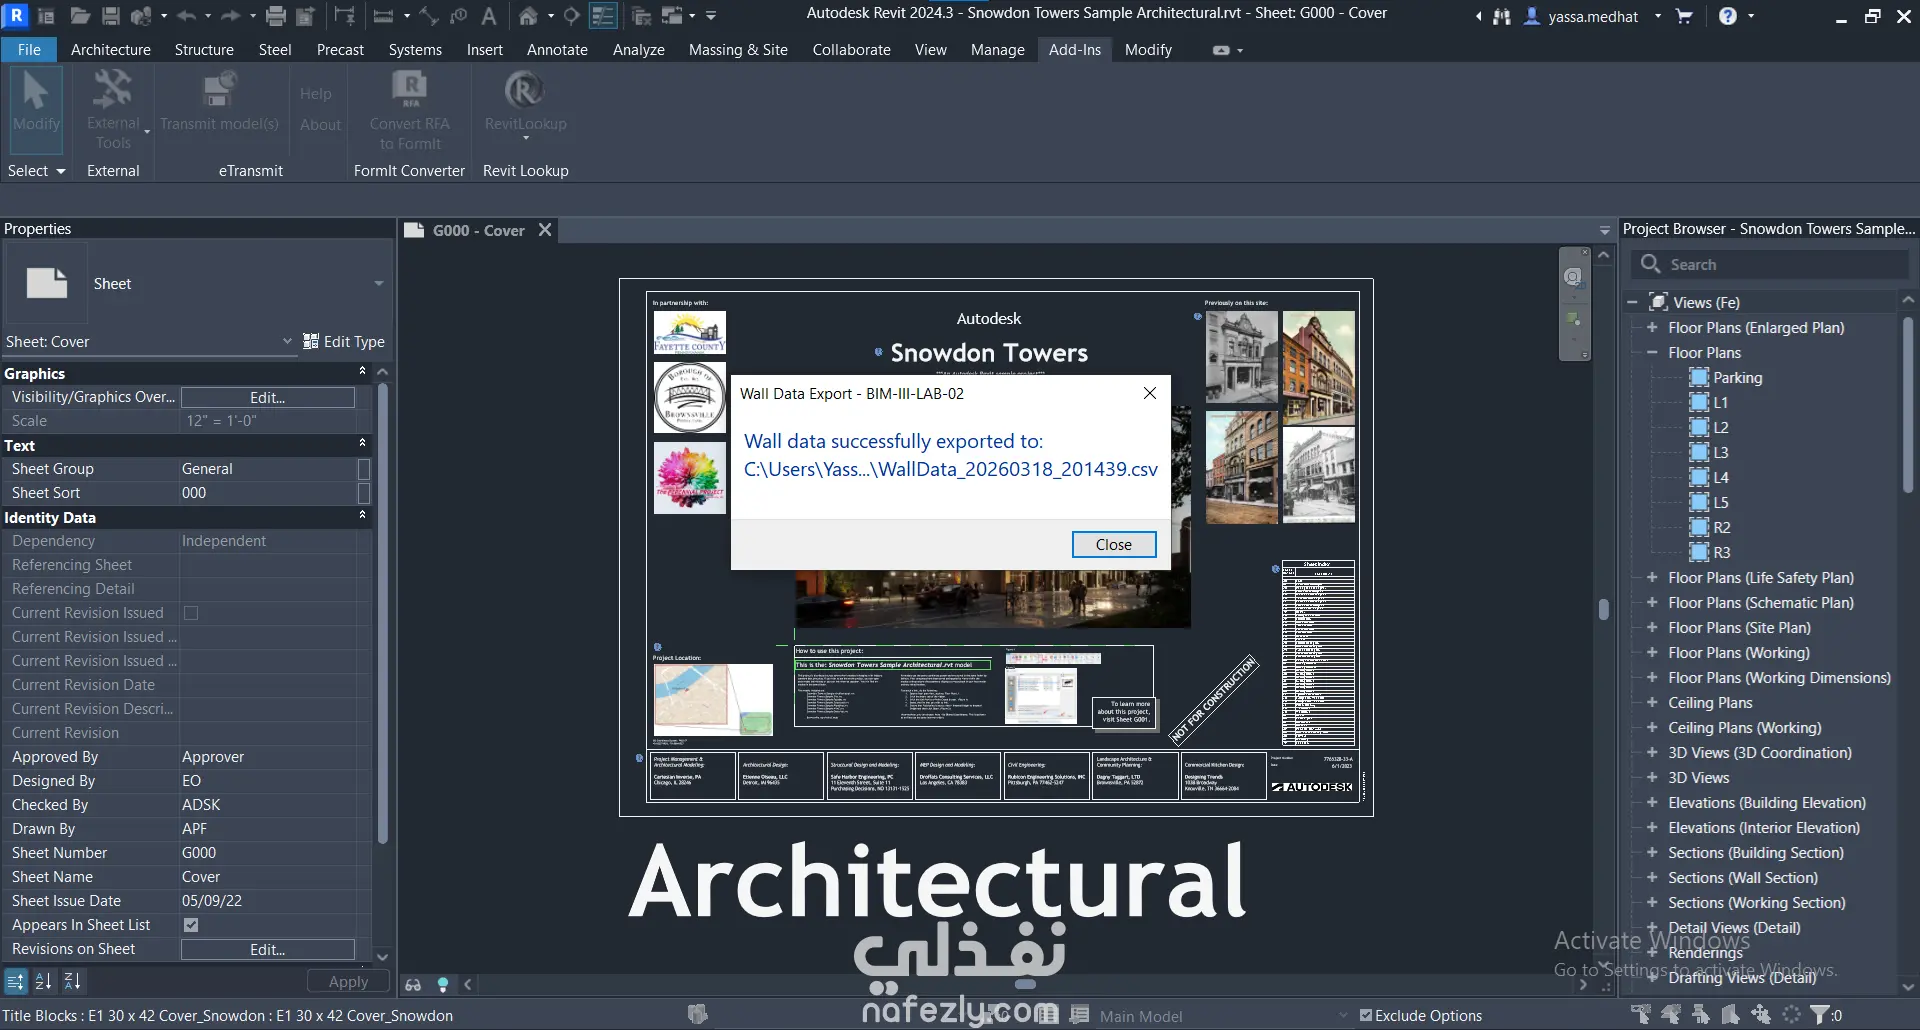Open the Architecture ribbon tab
The height and width of the screenshot is (1030, 1920).
111,50
